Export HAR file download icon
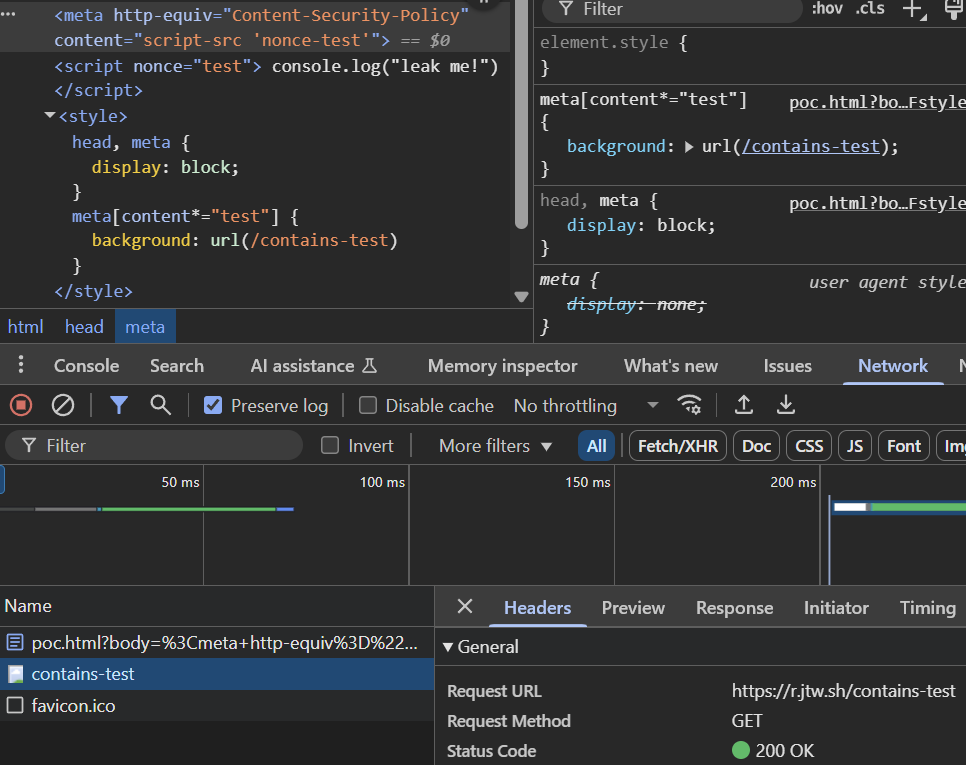Image resolution: width=966 pixels, height=765 pixels. [785, 405]
